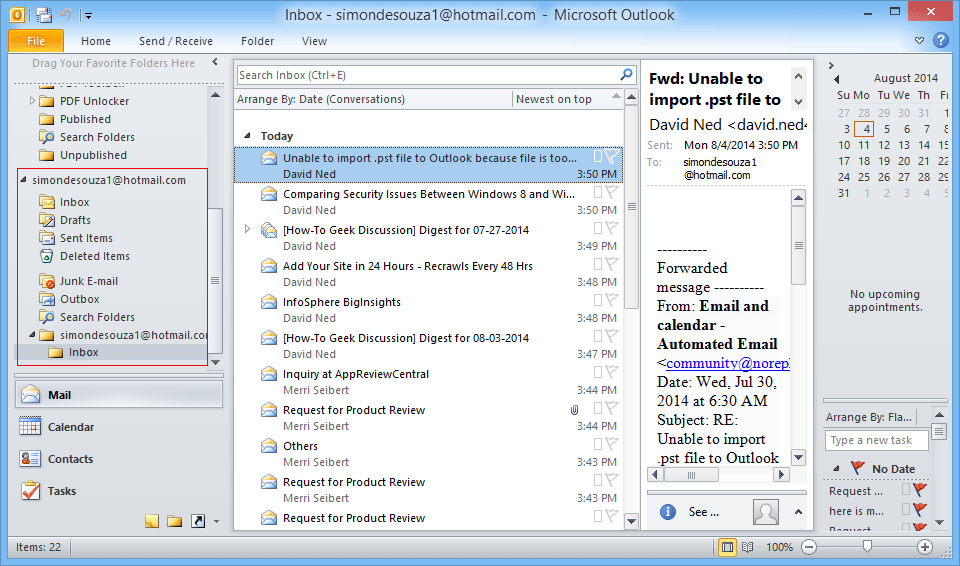Collapse the navigation pane with the arrow
This screenshot has height=566, width=960.
(x=215, y=62)
